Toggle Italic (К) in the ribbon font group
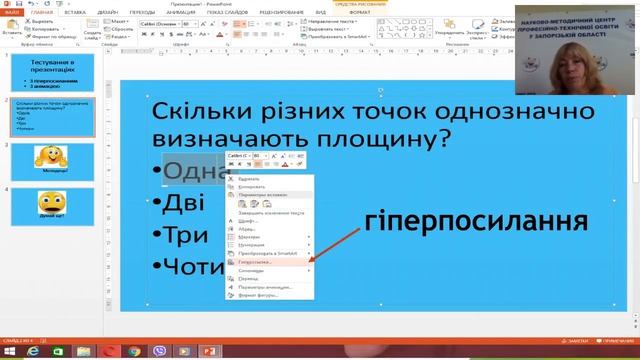640x360 pixels. coord(153,35)
